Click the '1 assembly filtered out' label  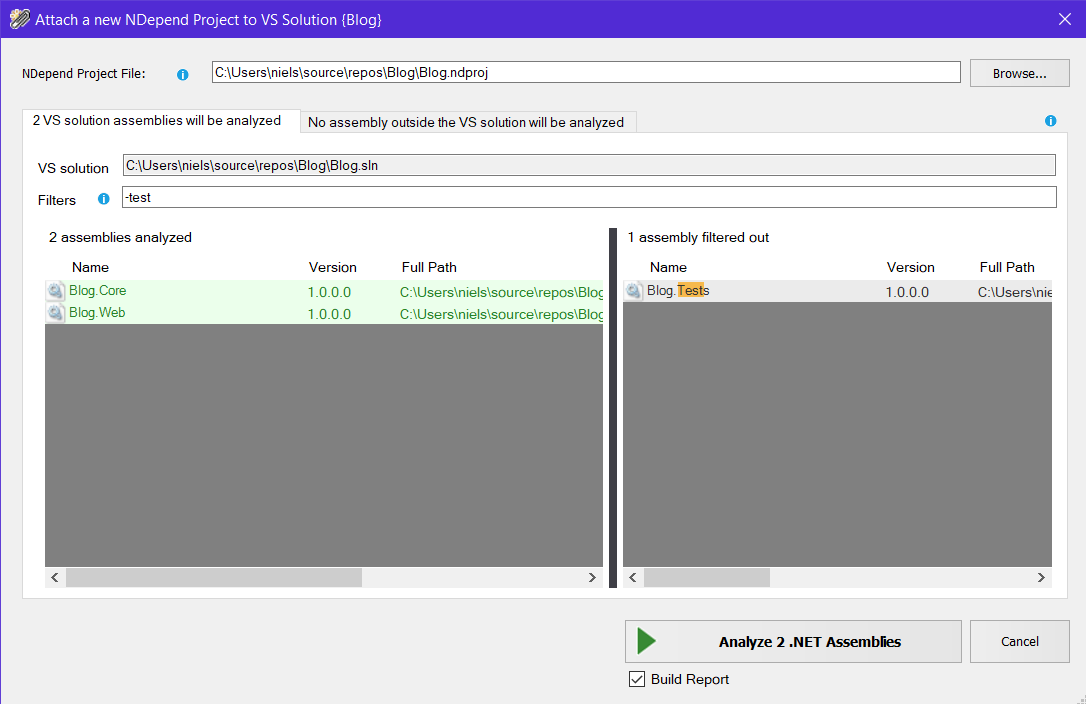[698, 237]
